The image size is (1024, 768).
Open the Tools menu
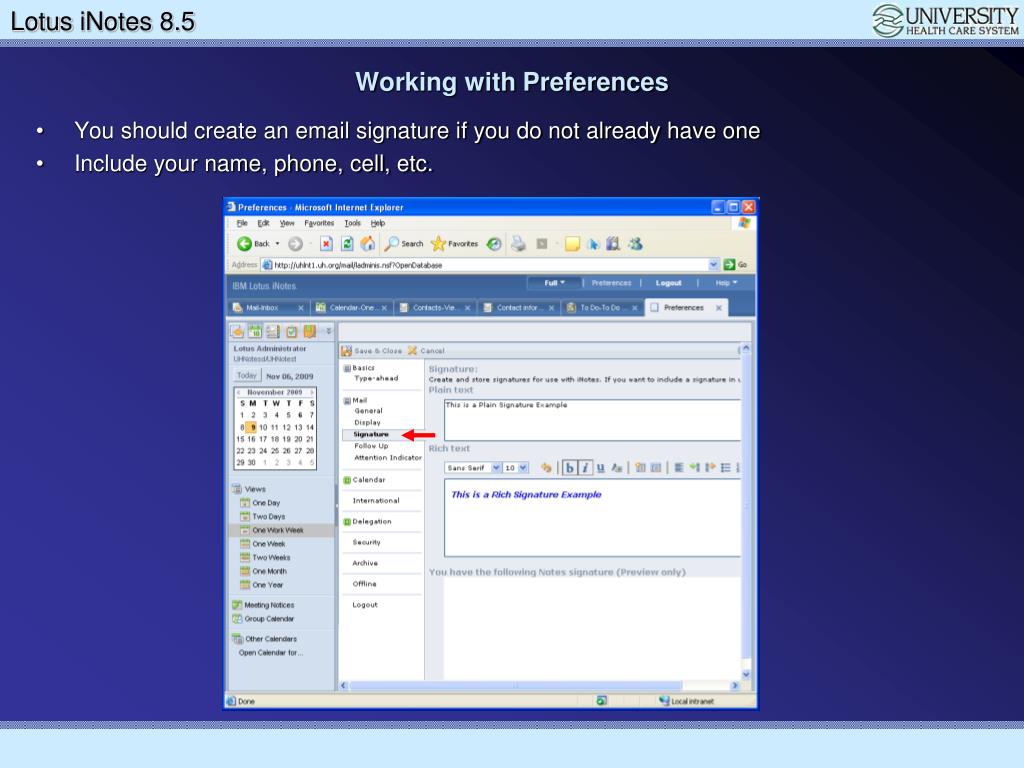352,223
